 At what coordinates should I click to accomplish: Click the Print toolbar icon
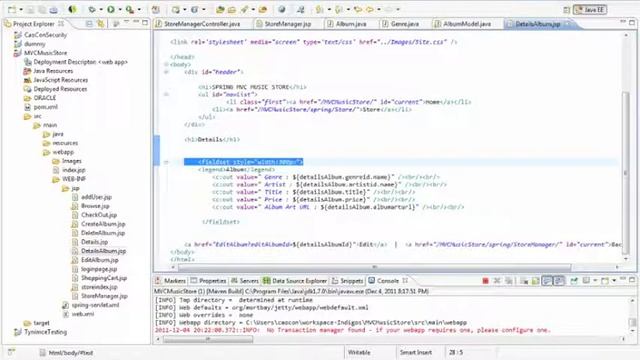(x=53, y=9)
